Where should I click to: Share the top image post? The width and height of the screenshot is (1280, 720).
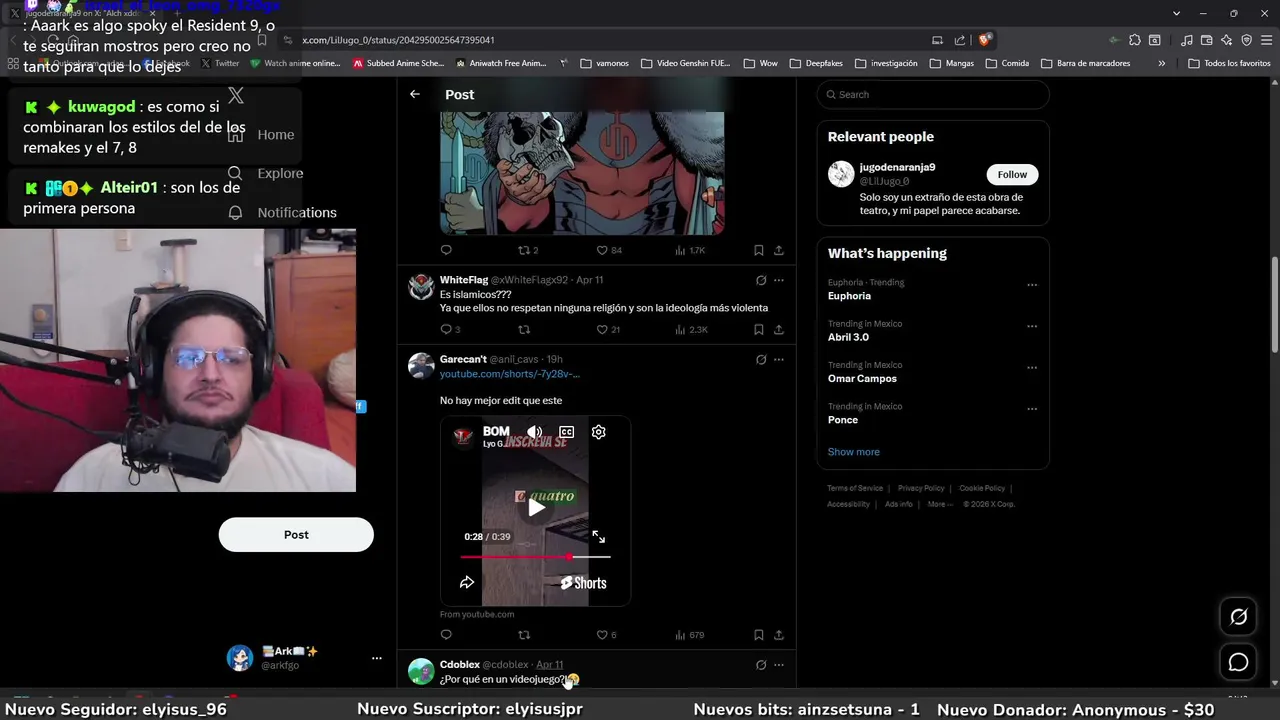[779, 250]
